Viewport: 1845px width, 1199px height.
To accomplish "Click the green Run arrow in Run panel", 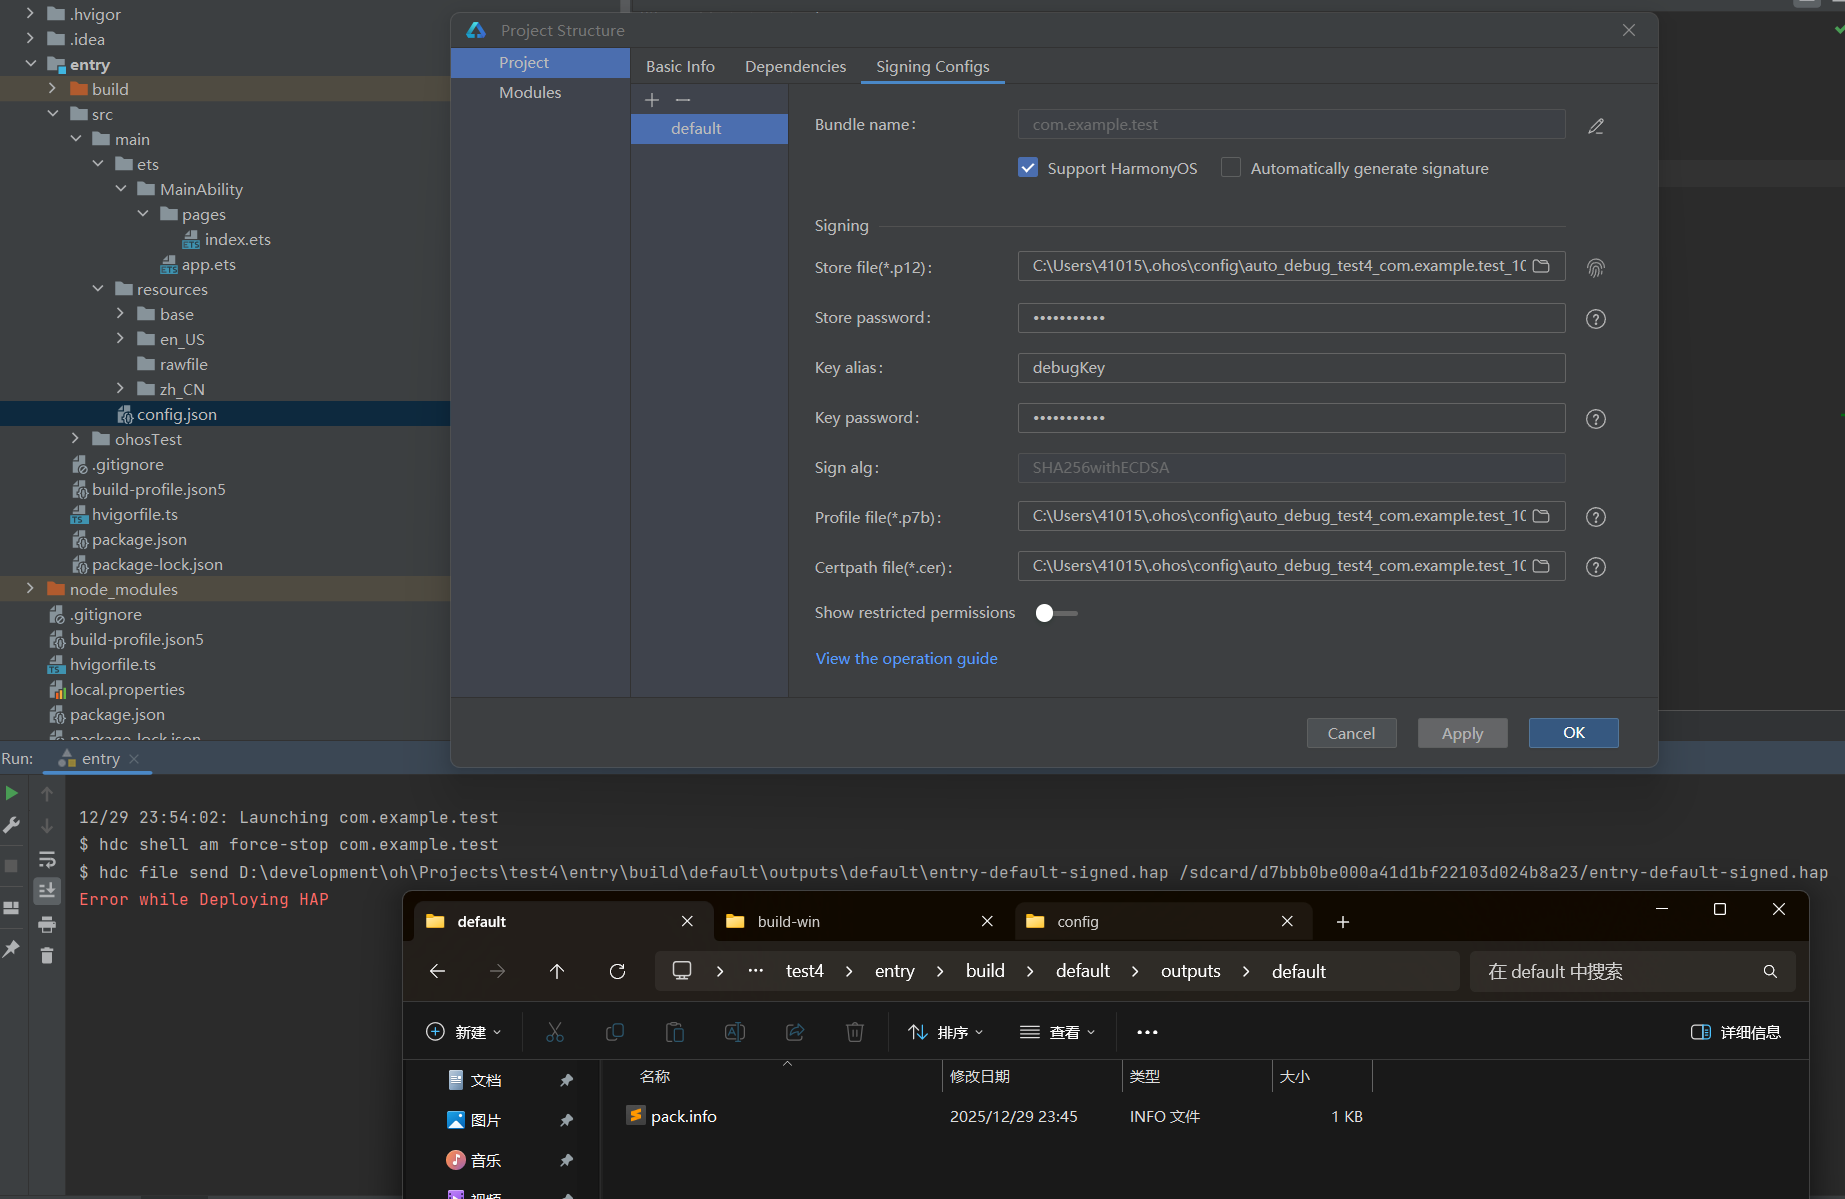I will pos(12,793).
